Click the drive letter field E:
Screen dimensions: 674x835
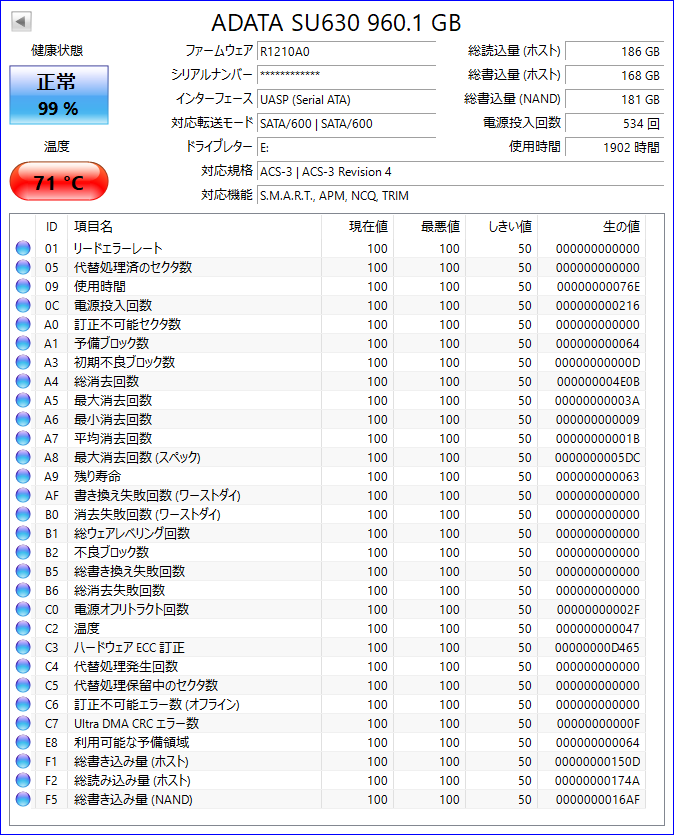[347, 148]
